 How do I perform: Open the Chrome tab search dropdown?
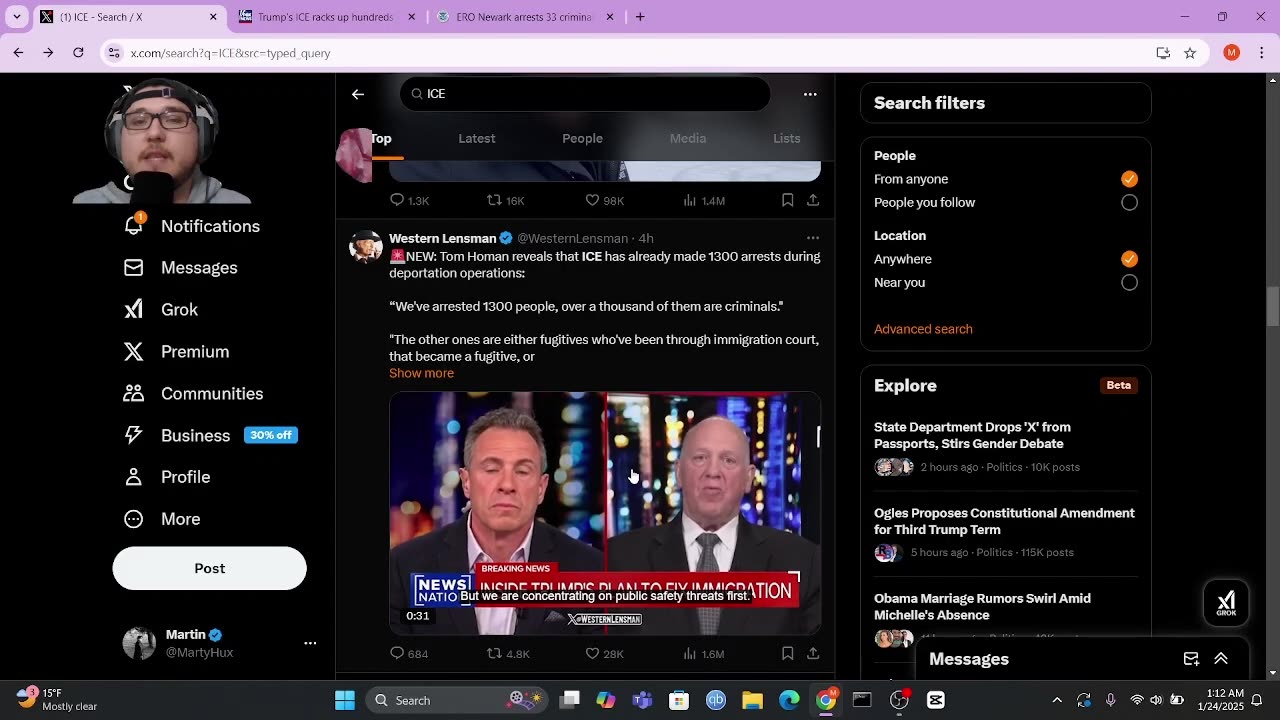click(17, 17)
